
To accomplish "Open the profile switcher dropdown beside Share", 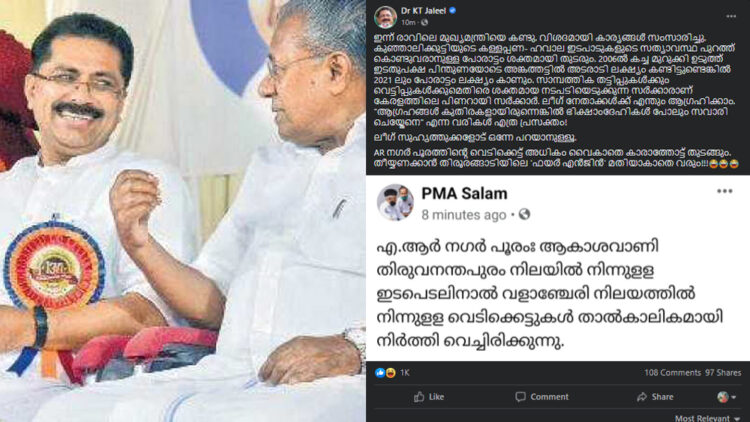I will click(726, 397).
